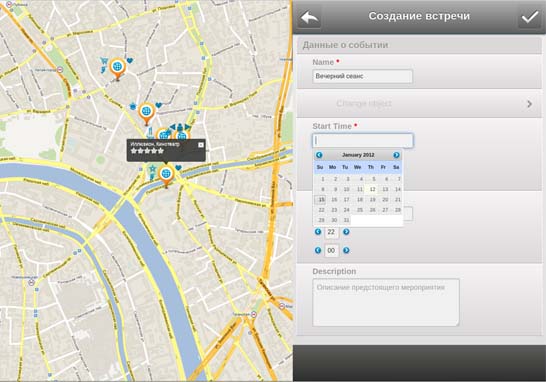Click heart icon beside topmost map pin
546x382 pixels.
pos(130,61)
